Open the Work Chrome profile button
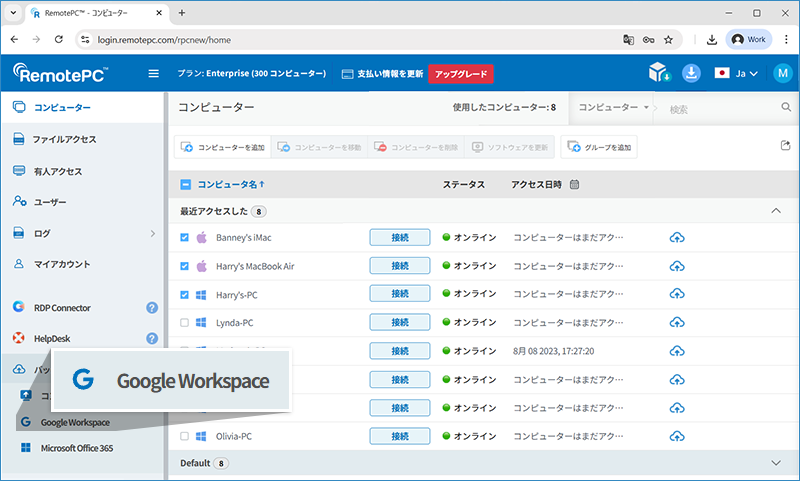 click(749, 39)
